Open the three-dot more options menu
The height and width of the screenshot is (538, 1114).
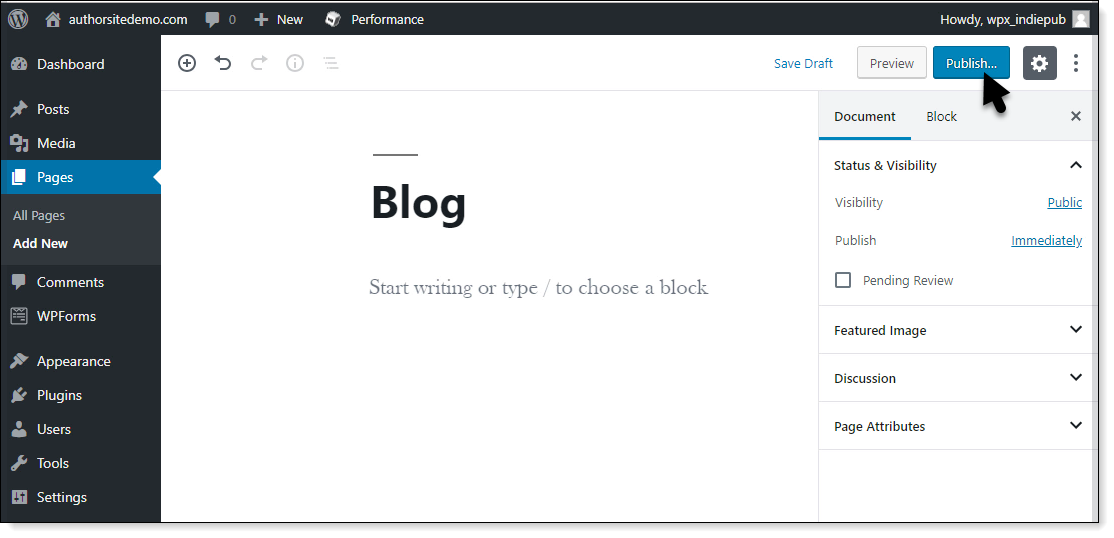tap(1076, 63)
